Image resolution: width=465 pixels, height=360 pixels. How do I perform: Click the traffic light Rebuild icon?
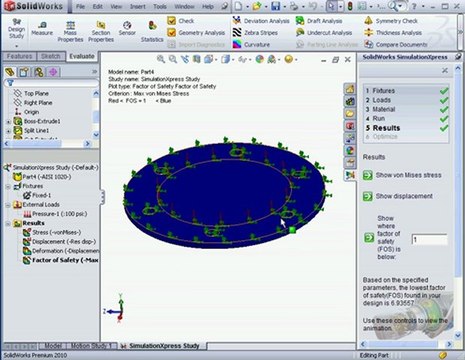[x=350, y=6]
